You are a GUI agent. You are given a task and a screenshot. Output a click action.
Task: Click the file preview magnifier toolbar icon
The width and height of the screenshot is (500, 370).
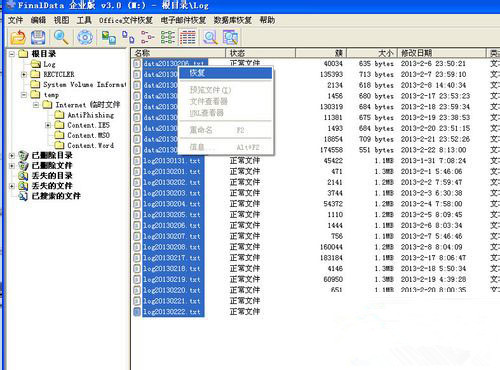click(210, 37)
